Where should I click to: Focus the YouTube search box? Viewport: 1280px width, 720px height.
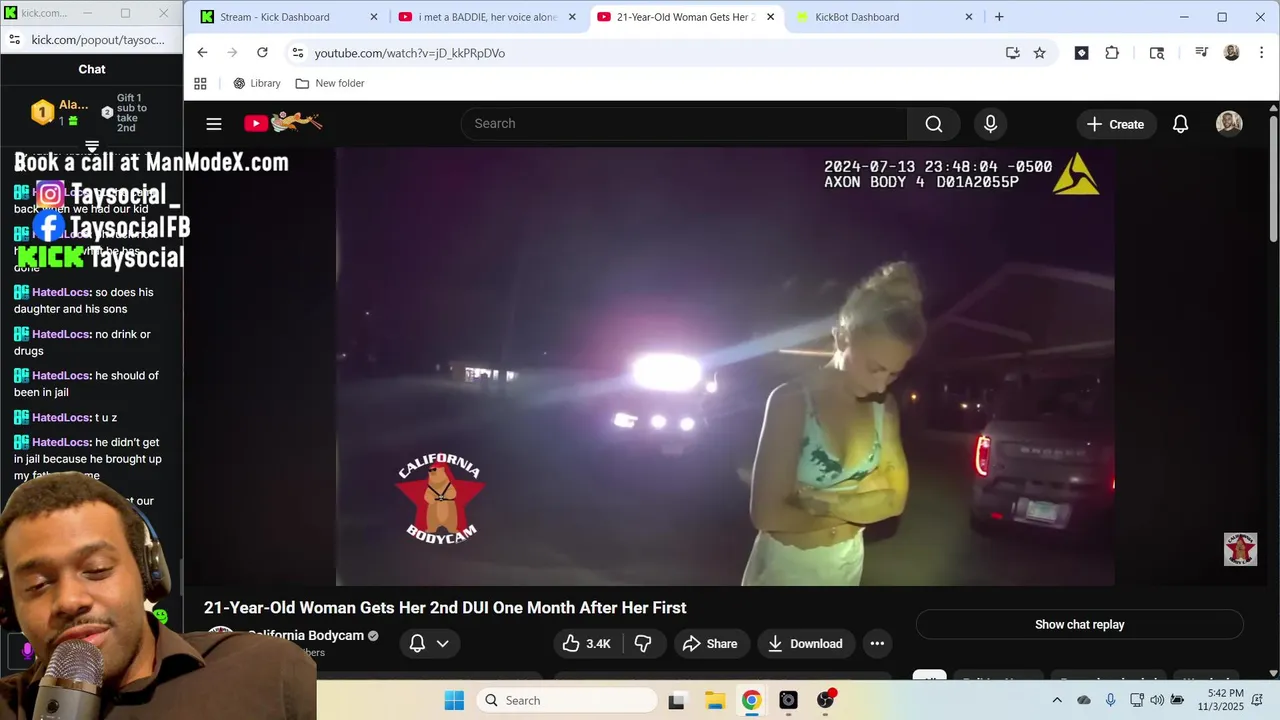tap(684, 124)
